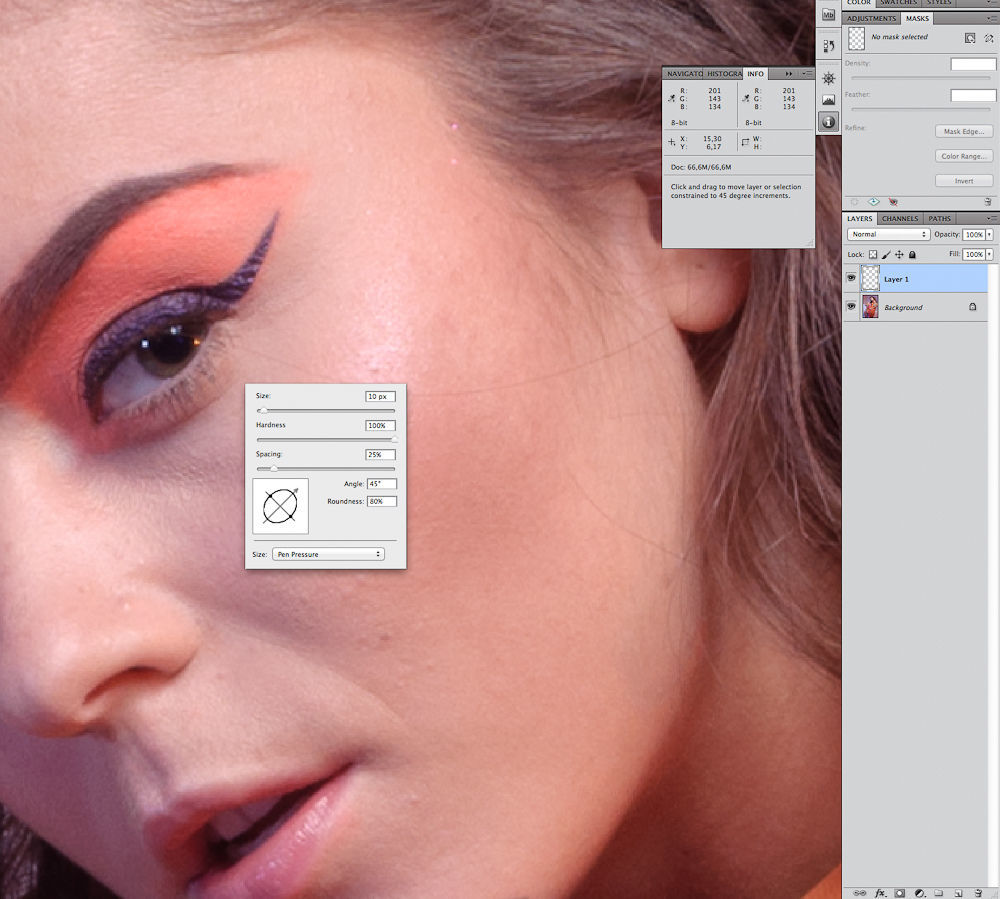Create new adjustment layer from Layers footer
Image resolution: width=1000 pixels, height=899 pixels.
click(x=919, y=892)
